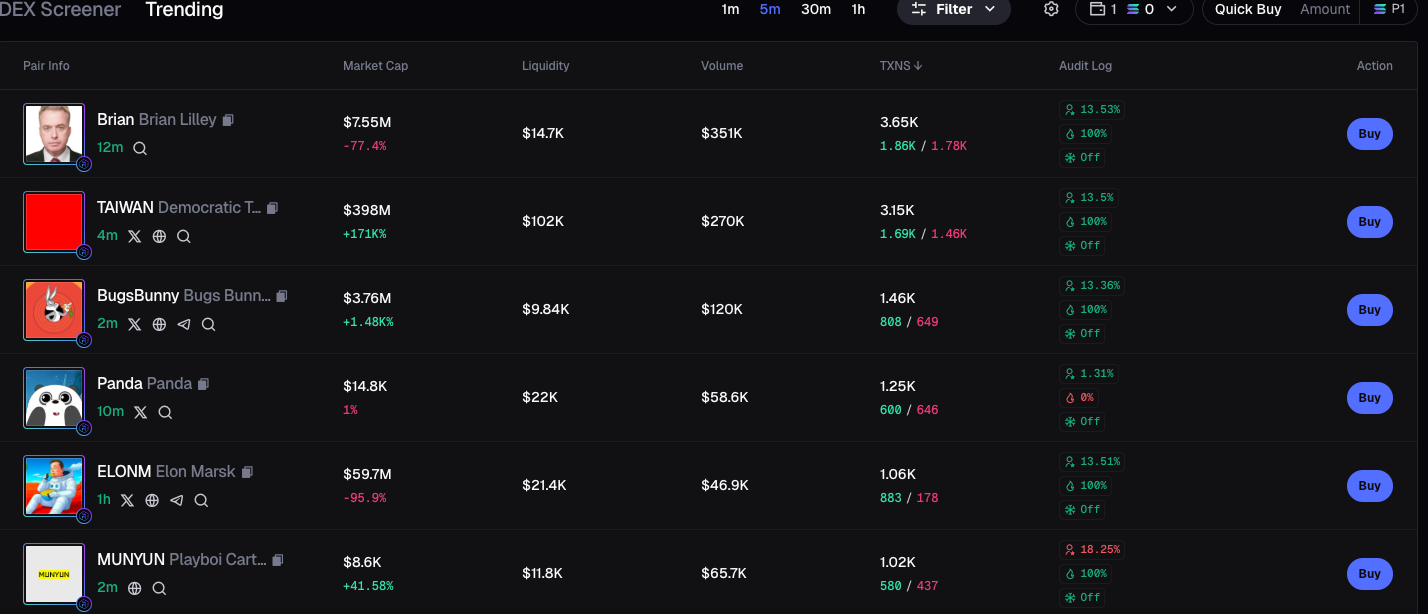Switch to the 30m timeframe

pos(816,9)
